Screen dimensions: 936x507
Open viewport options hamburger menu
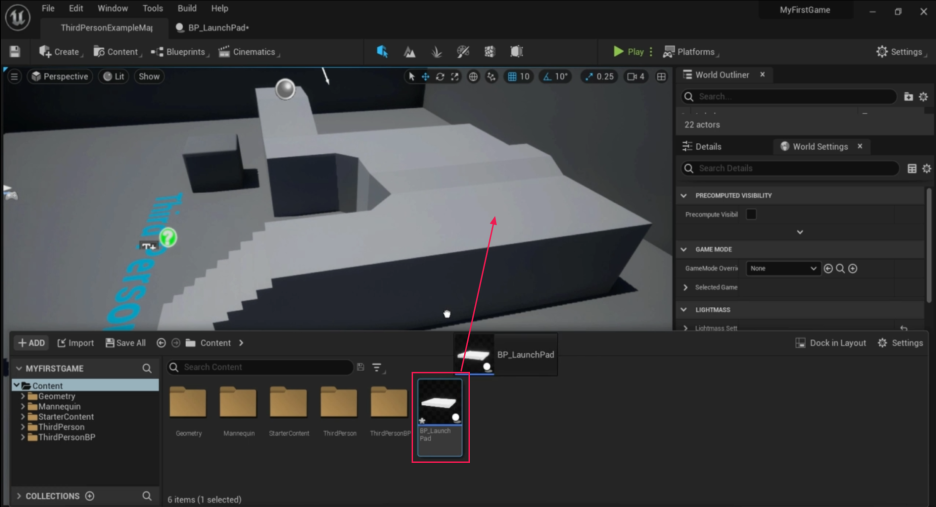point(14,76)
